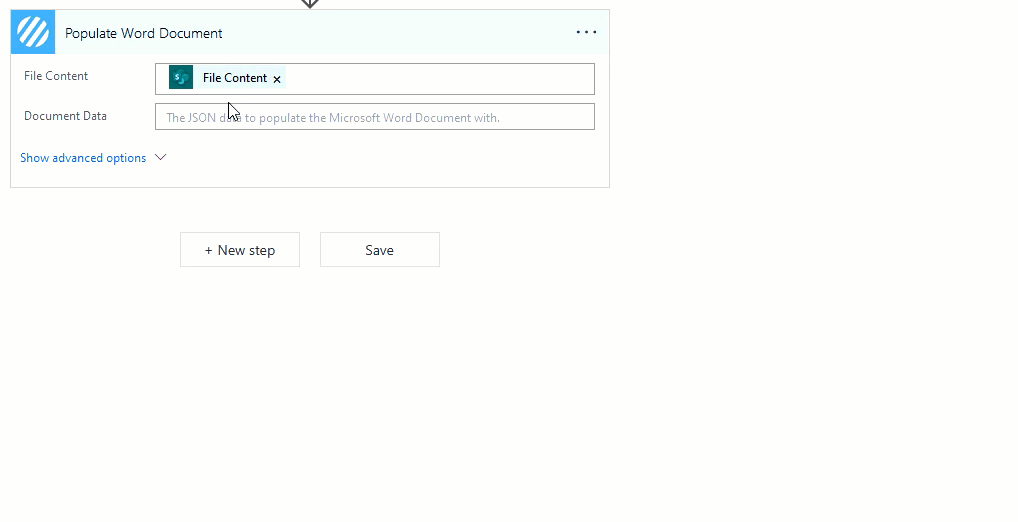This screenshot has height=522, width=1018.
Task: Click the chevron next to Show advanced options
Action: pyautogui.click(x=161, y=157)
